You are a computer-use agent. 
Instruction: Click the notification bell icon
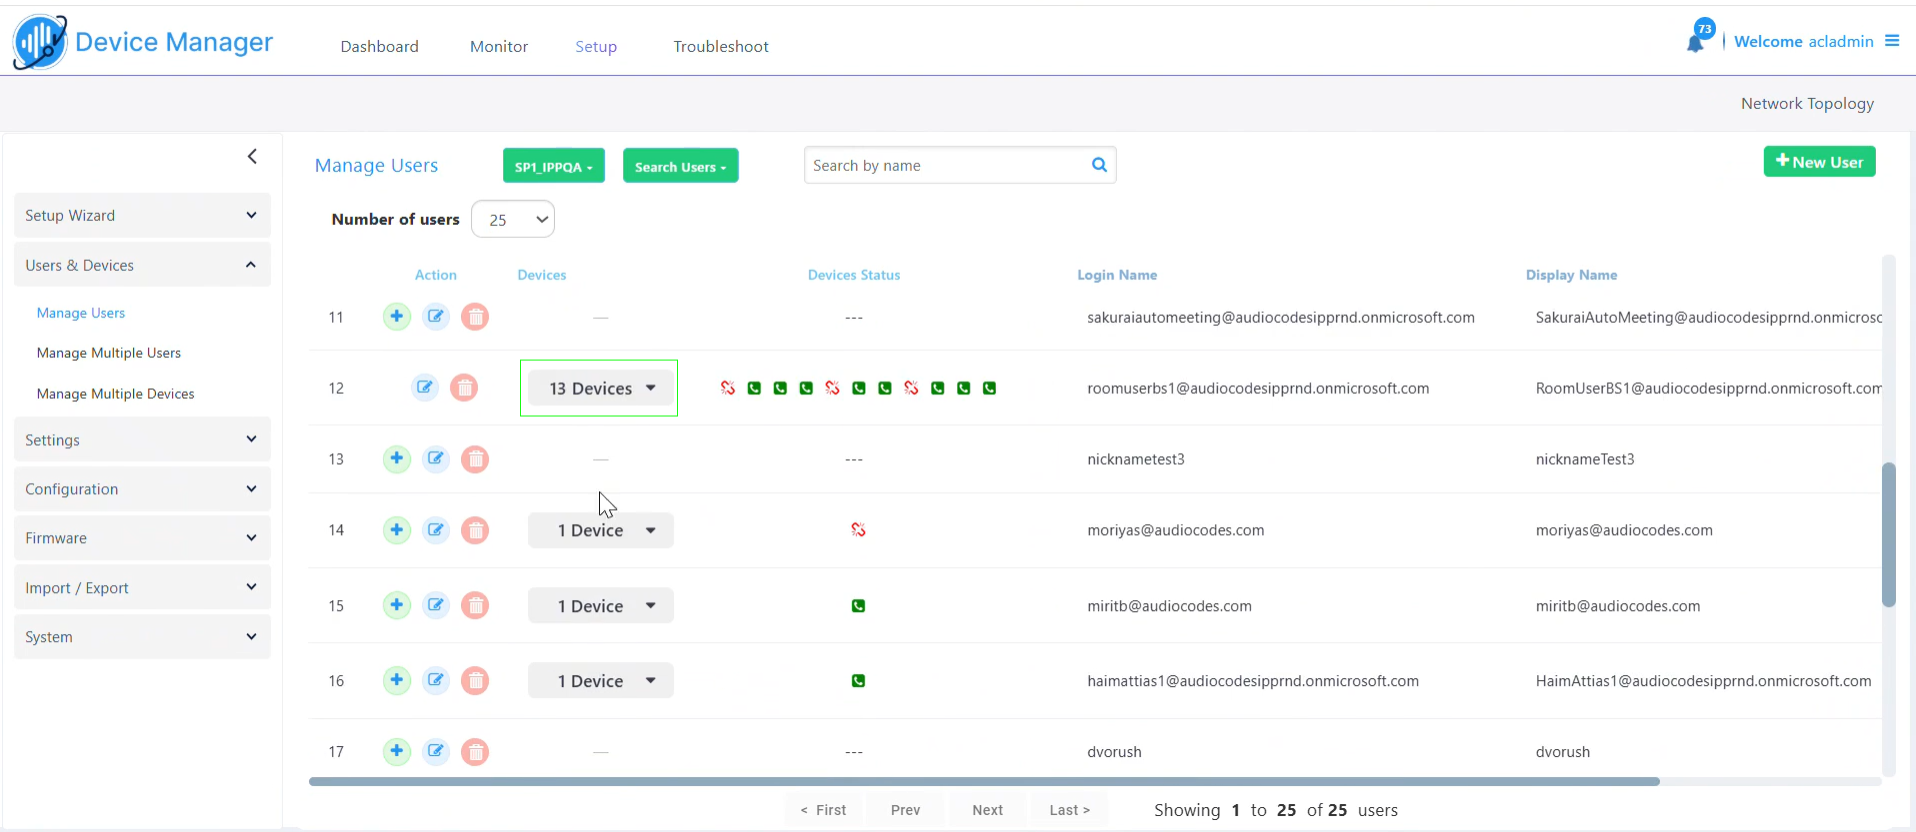(x=1696, y=42)
